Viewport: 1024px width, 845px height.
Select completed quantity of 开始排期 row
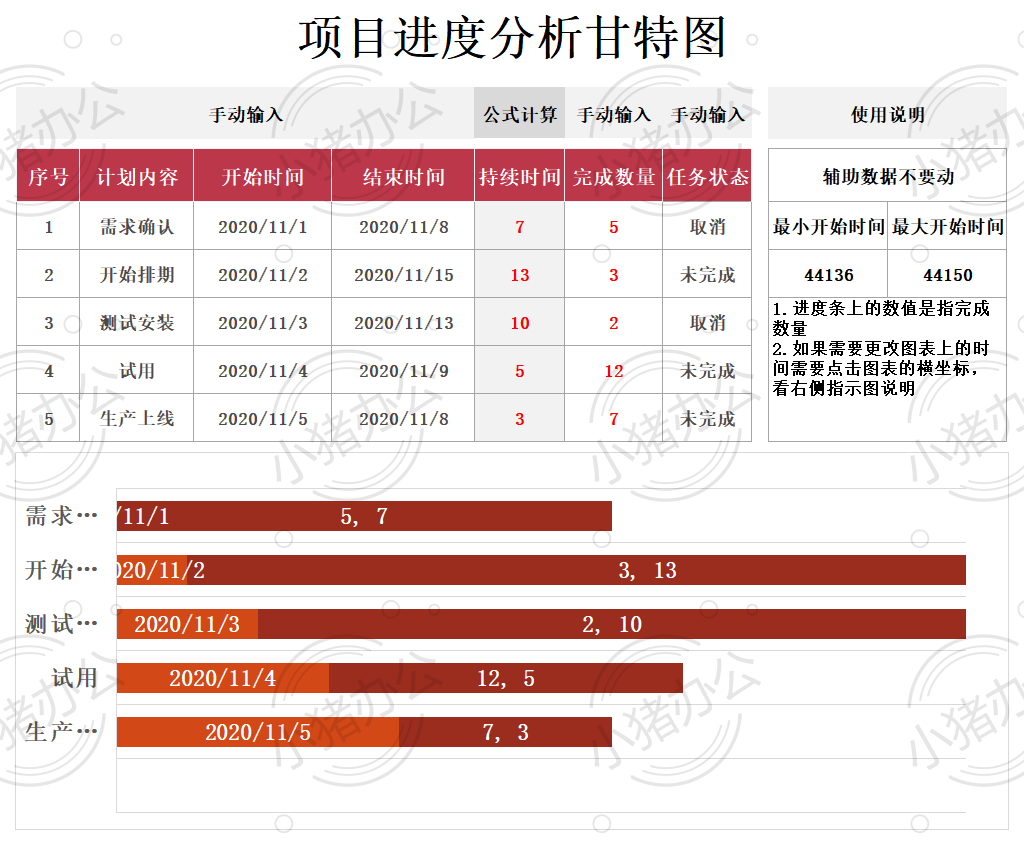pos(613,274)
